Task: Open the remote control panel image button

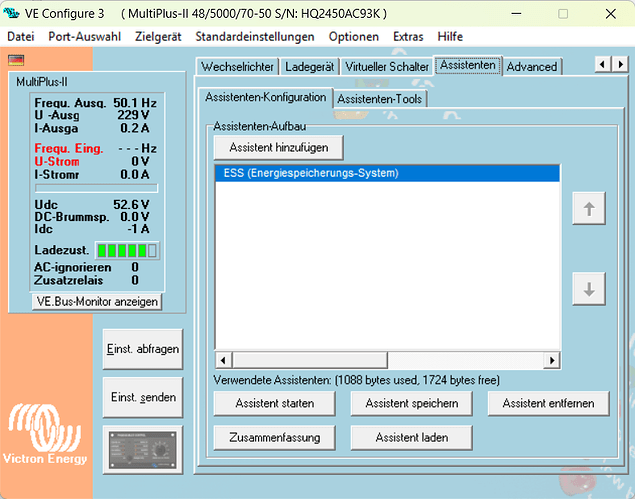Action: point(143,450)
